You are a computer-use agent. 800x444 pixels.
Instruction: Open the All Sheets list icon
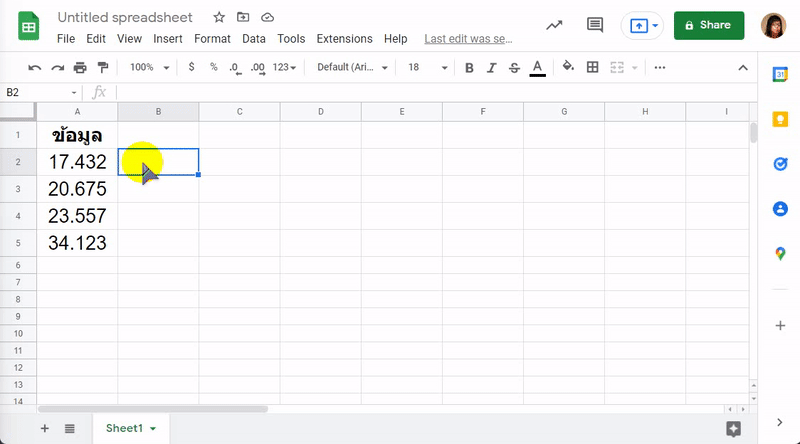(x=70, y=428)
